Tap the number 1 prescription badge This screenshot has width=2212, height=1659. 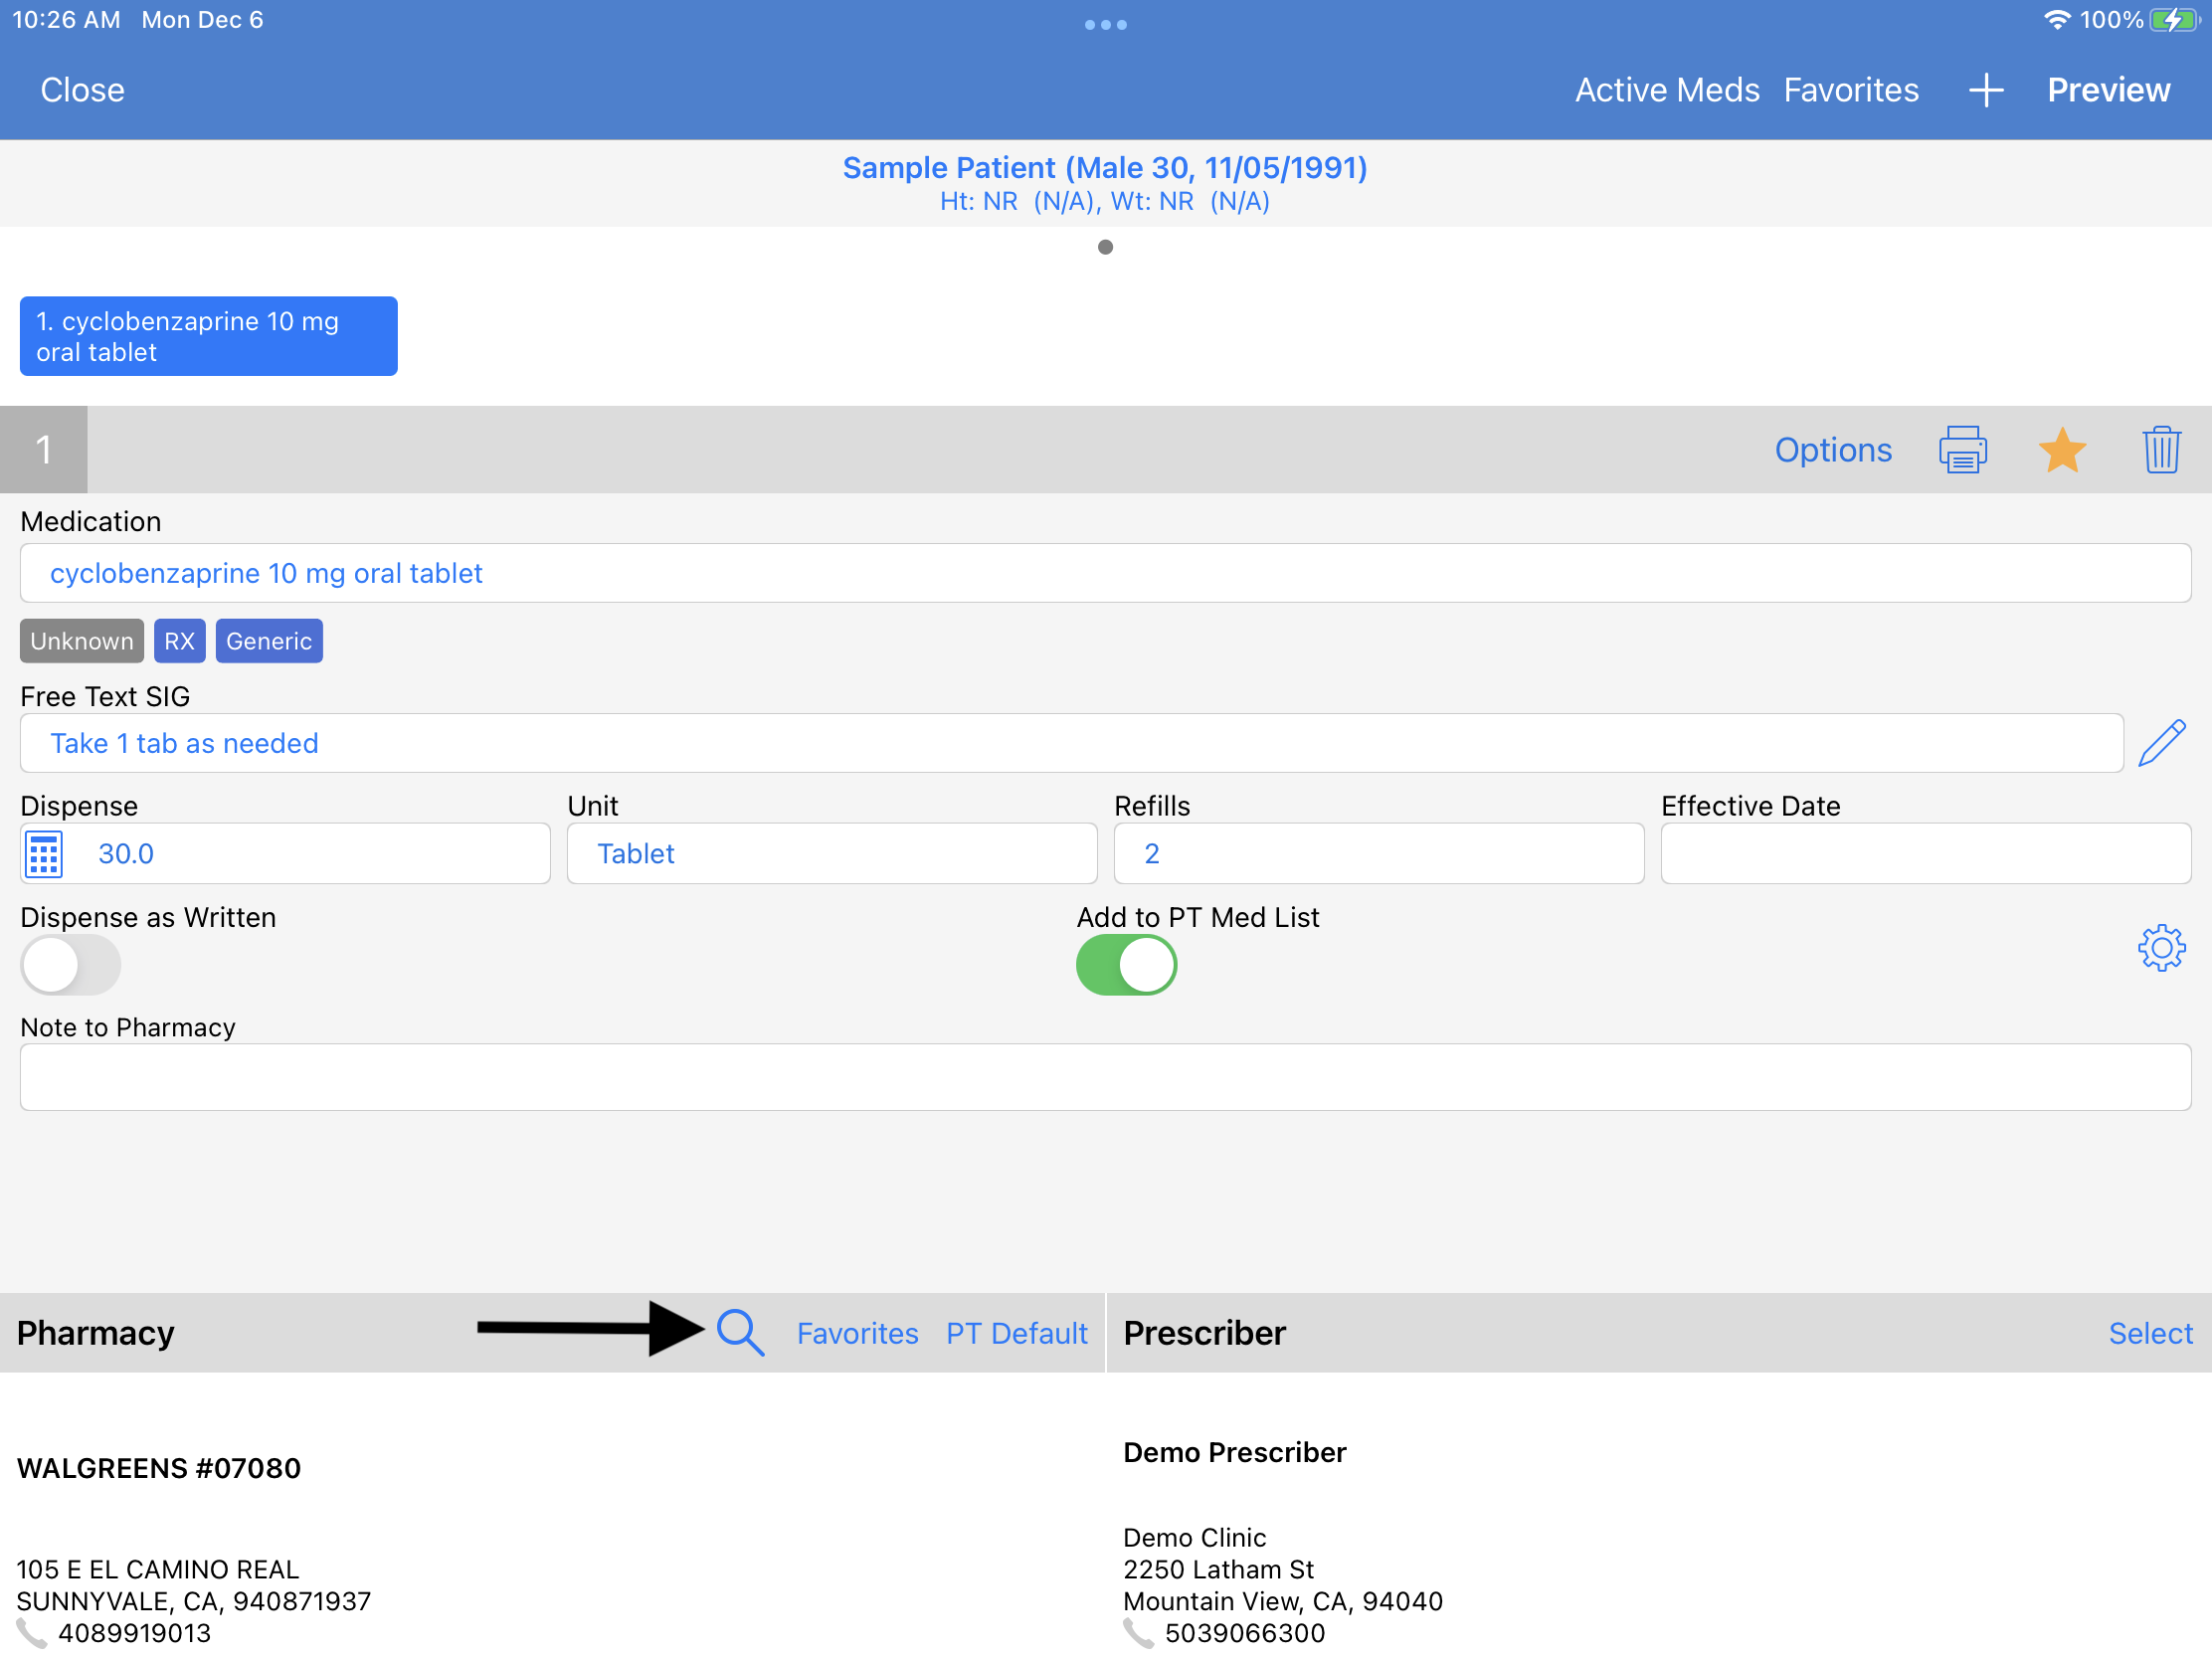pos(43,449)
